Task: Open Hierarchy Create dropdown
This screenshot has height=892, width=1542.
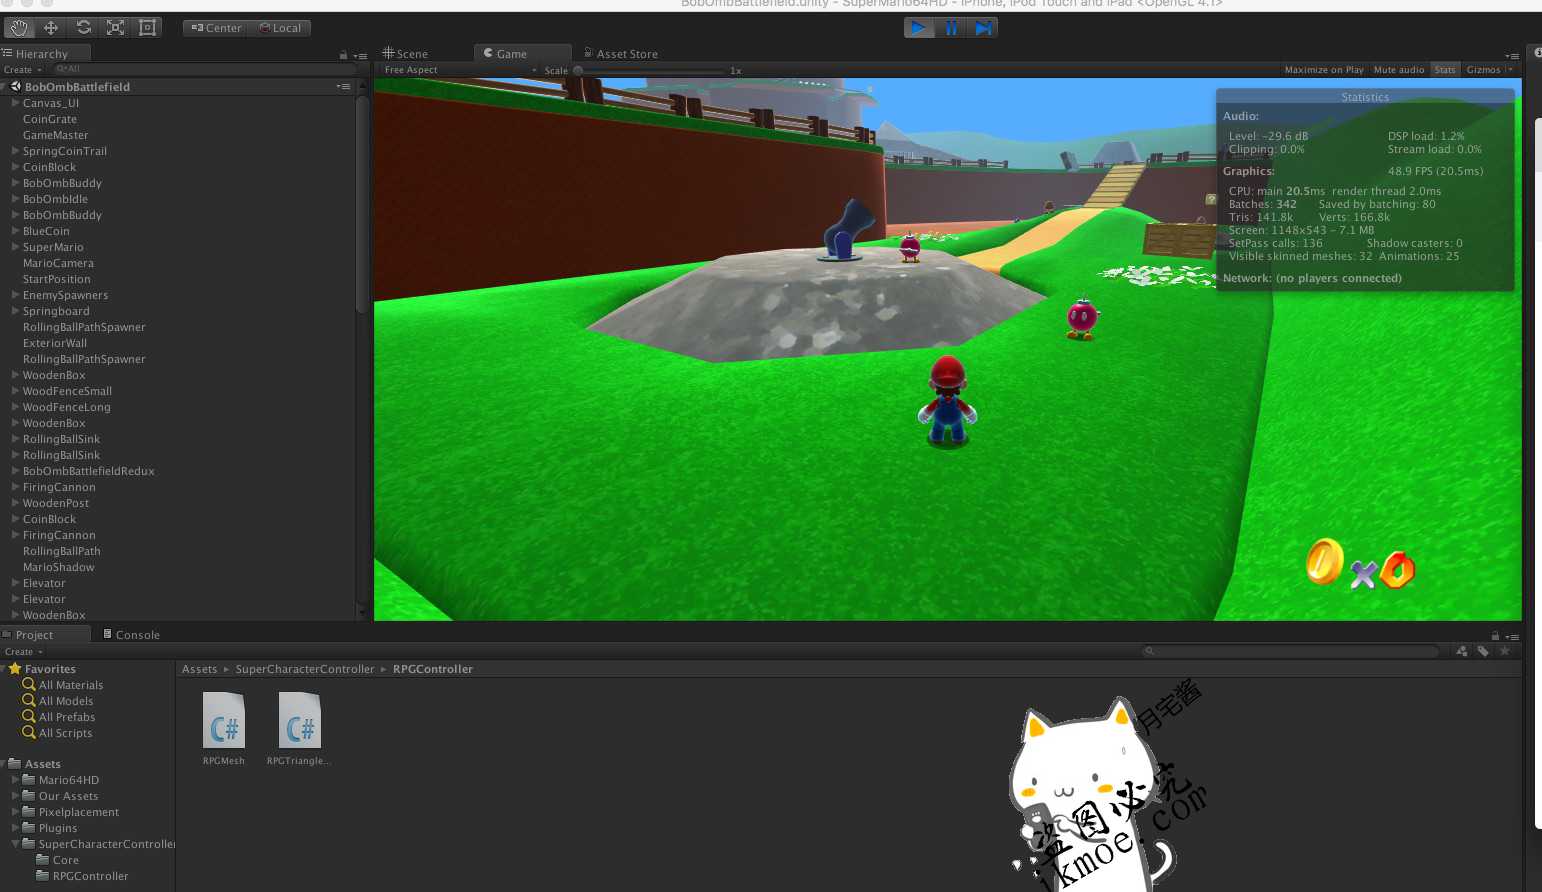Action: [x=22, y=70]
